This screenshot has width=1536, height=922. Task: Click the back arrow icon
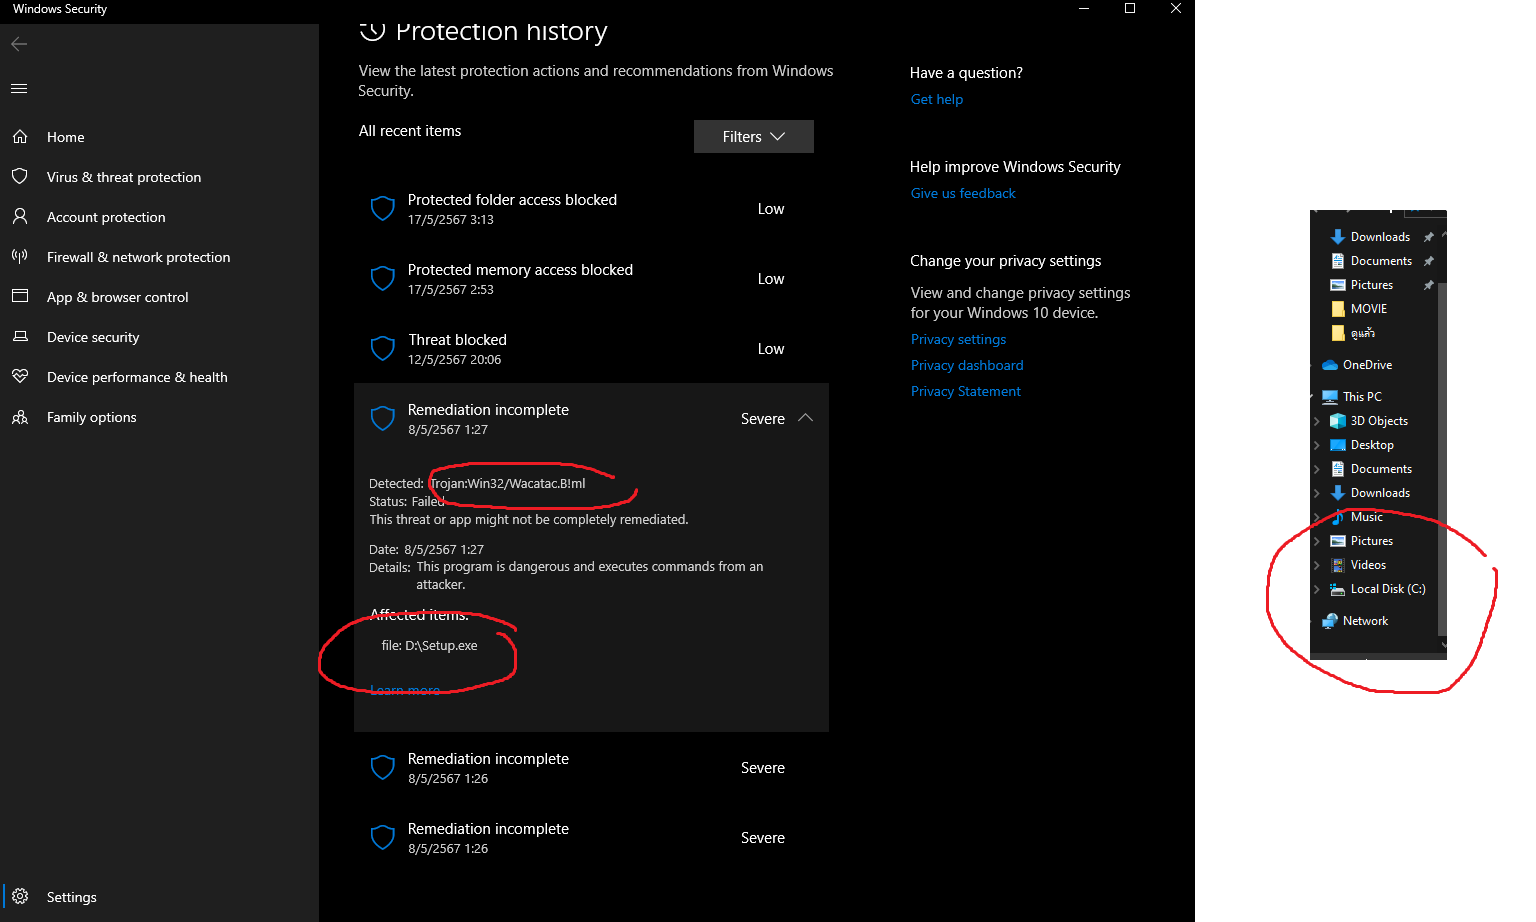[x=19, y=44]
